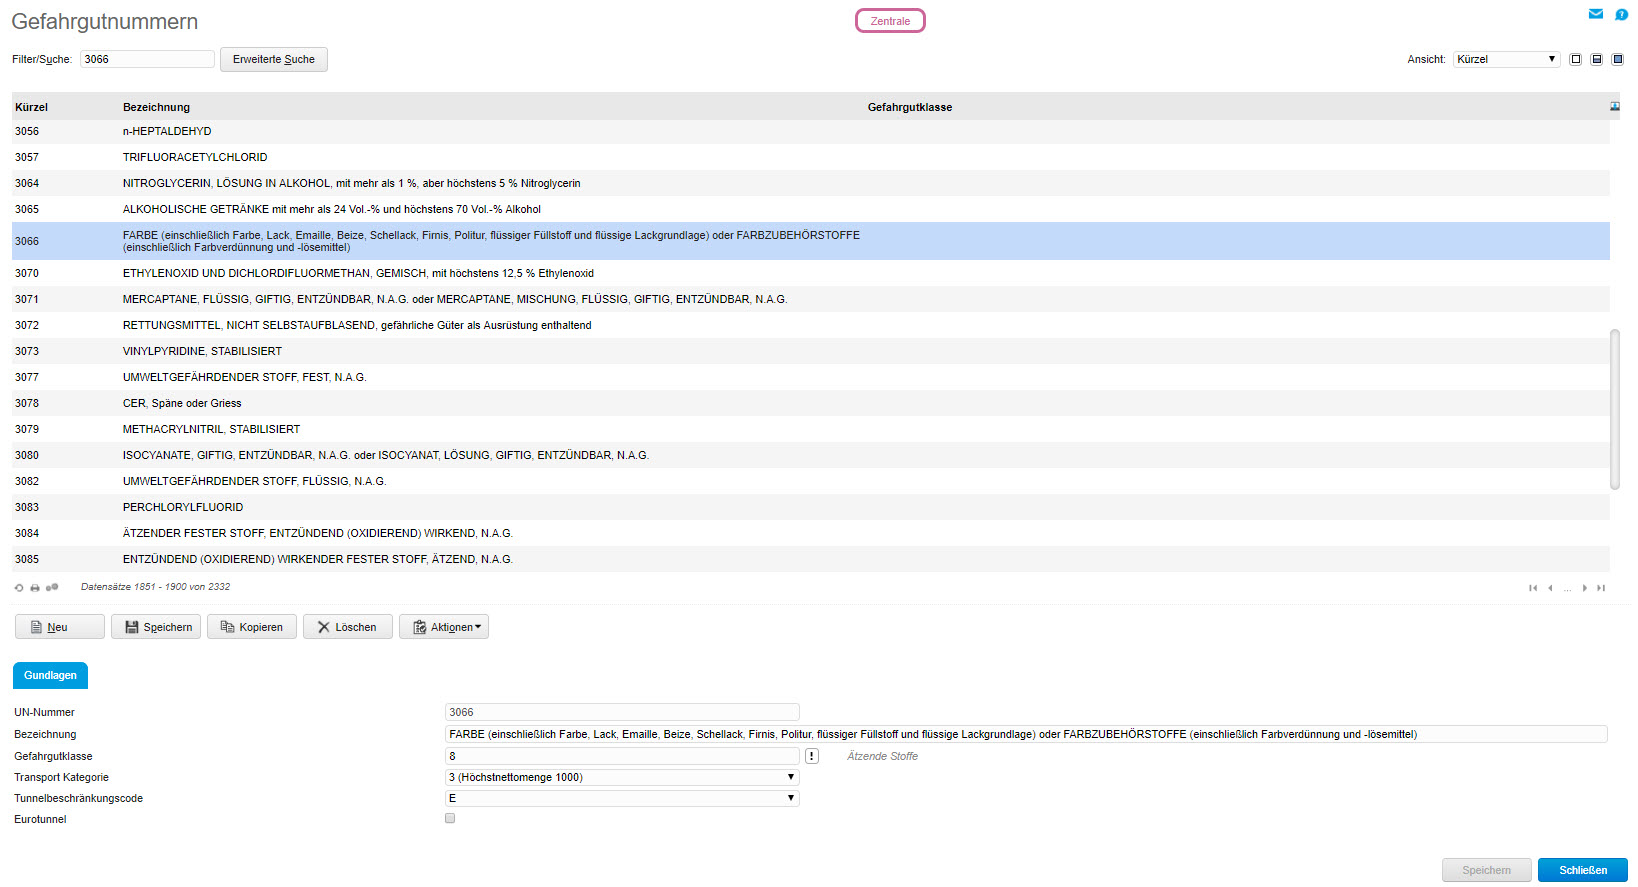This screenshot has width=1638, height=887.
Task: Click the Kopieren button
Action: coord(252,627)
